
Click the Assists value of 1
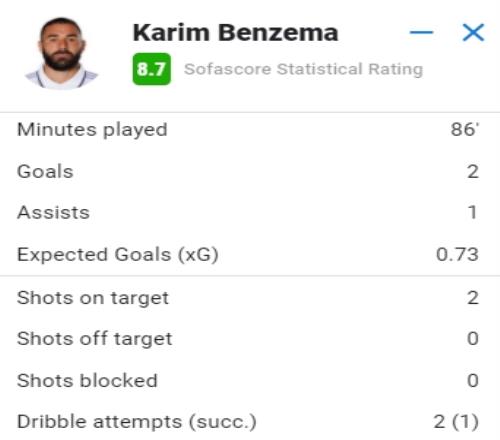(x=473, y=212)
